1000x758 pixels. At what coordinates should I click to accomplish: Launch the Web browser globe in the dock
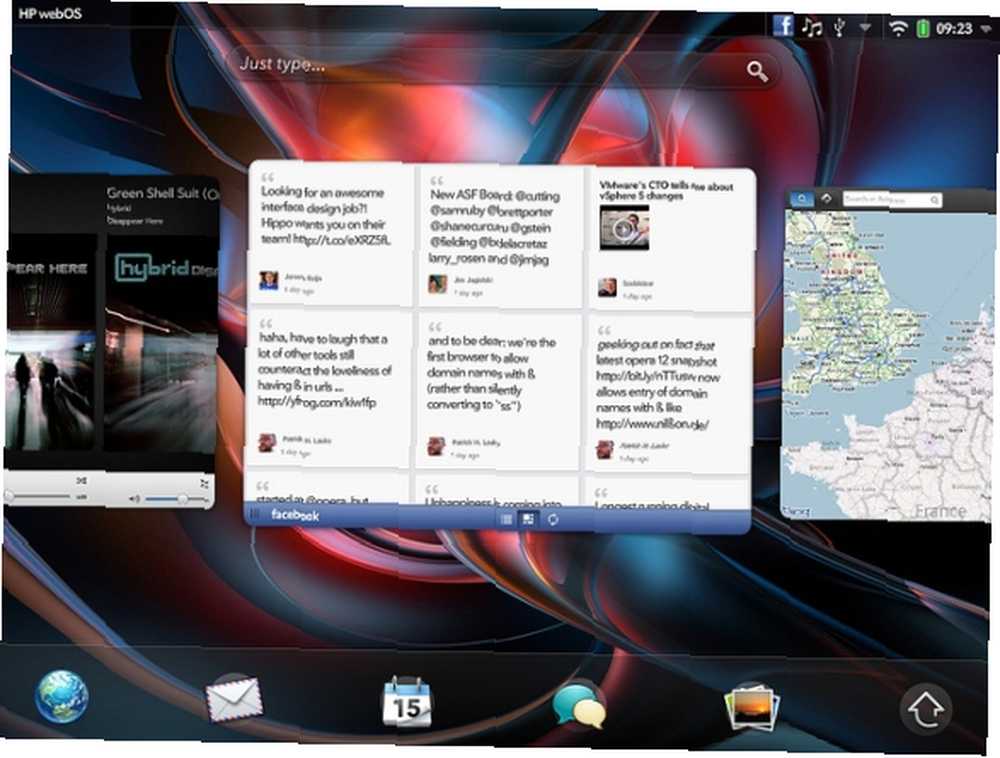click(62, 696)
